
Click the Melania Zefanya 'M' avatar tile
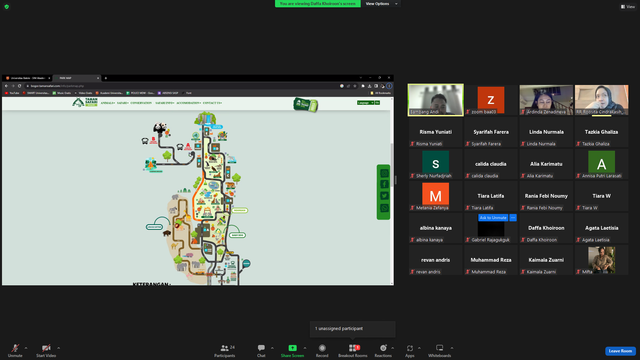tap(436, 196)
